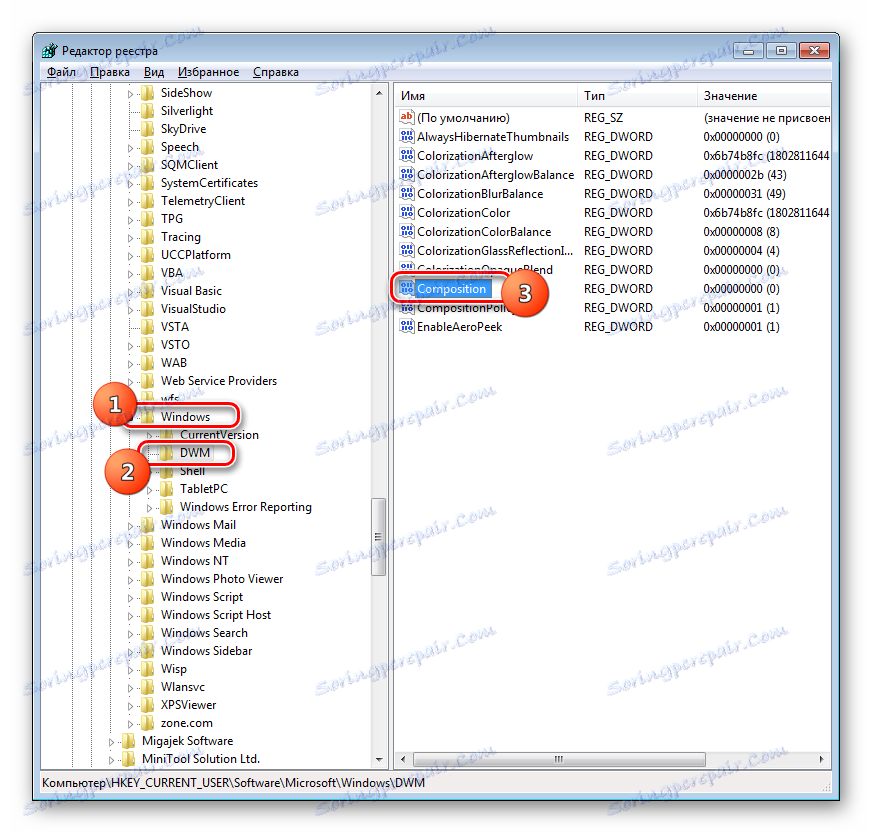Expand the Windows Error Reporting subkey

point(149,508)
